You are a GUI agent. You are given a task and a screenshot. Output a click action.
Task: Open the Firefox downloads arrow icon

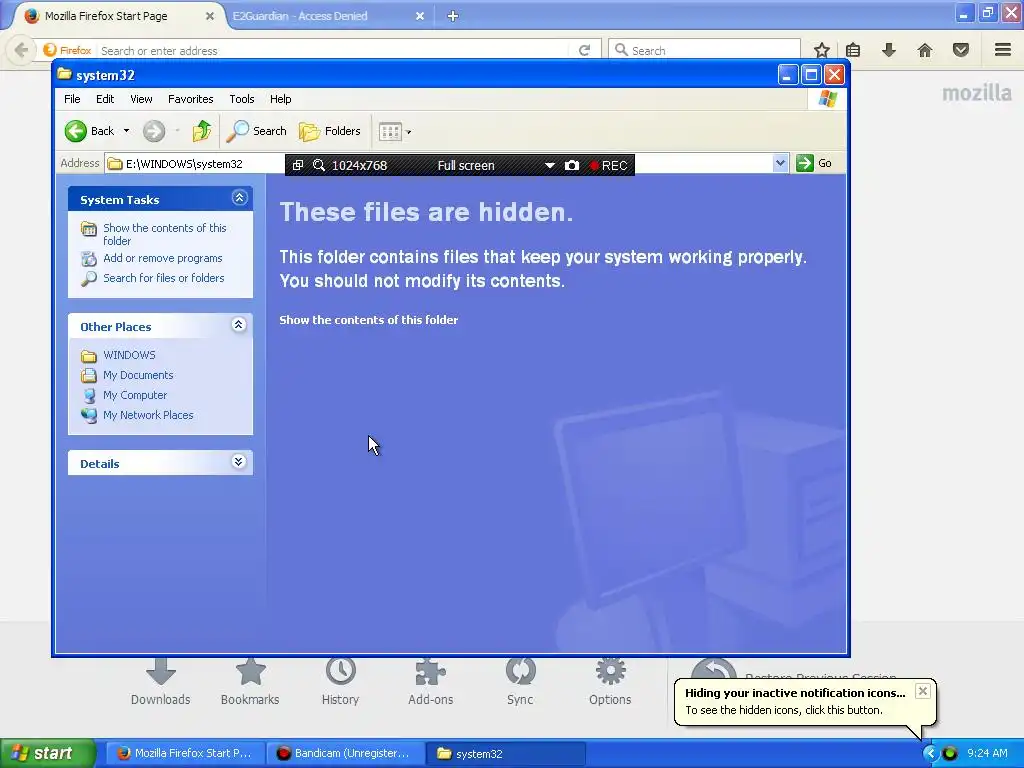pyautogui.click(x=888, y=50)
